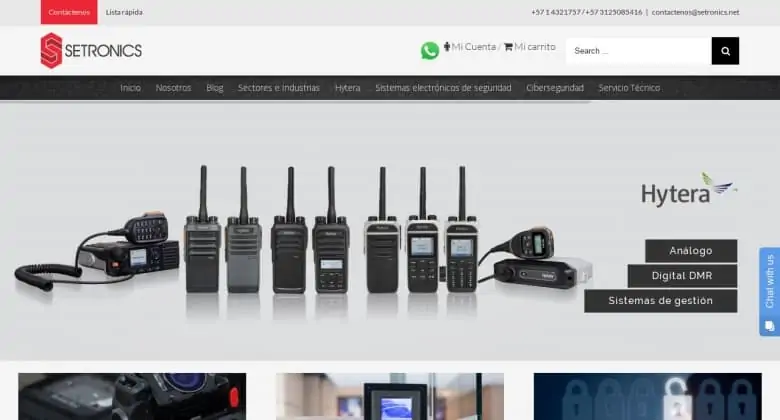This screenshot has width=780, height=420.
Task: Click inside the Search input field
Action: tap(638, 51)
